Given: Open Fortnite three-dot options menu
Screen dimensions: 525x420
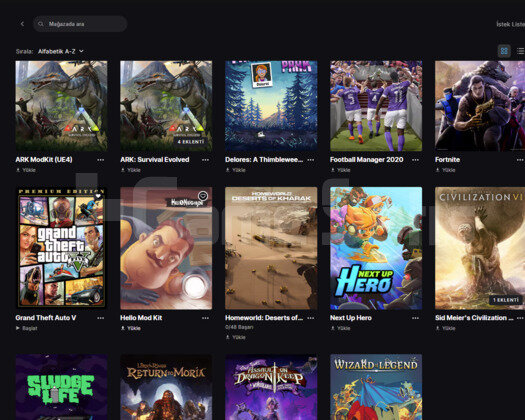Looking at the screenshot, I should click(520, 160).
